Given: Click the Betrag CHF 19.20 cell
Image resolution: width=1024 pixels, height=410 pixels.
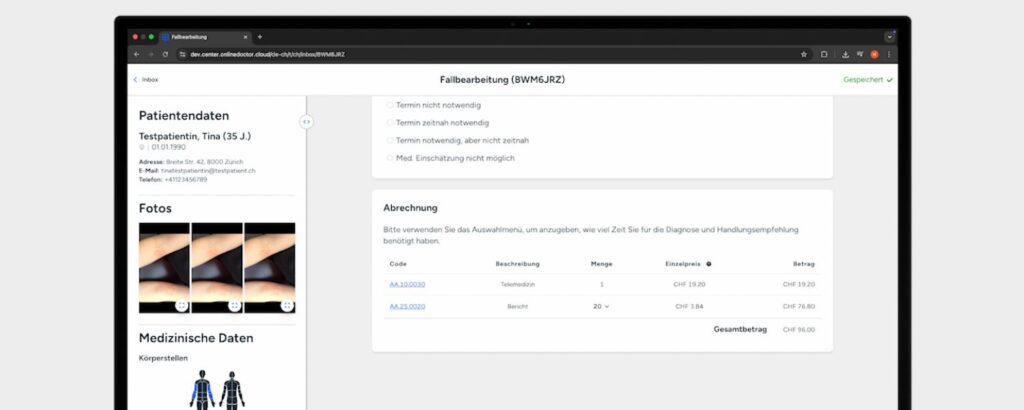Looking at the screenshot, I should 799,284.
